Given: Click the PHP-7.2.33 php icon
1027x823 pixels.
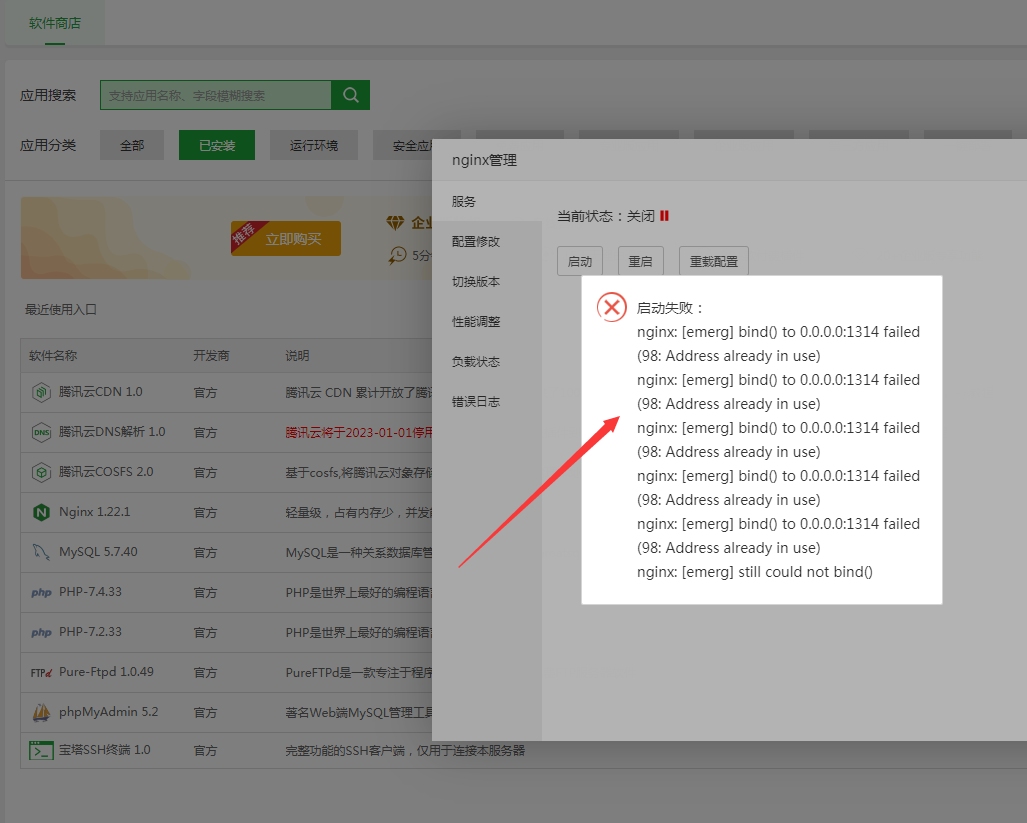Looking at the screenshot, I should 41,632.
